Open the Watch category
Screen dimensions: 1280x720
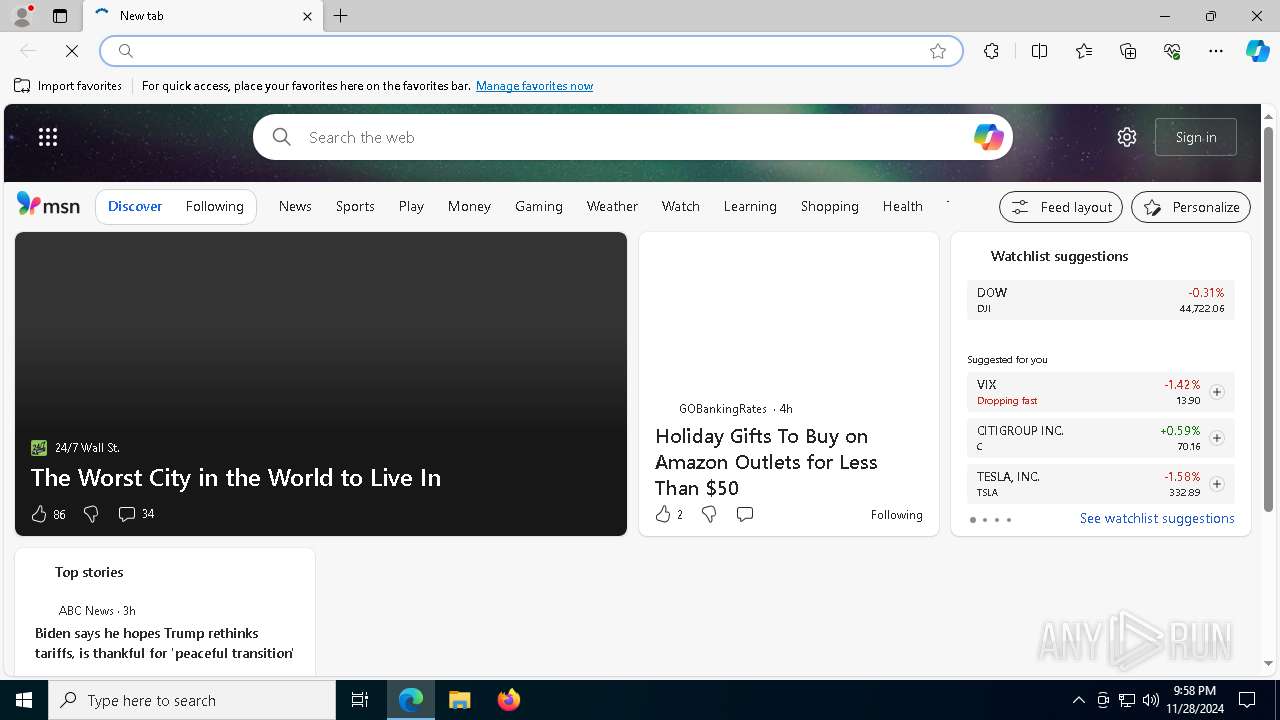pyautogui.click(x=680, y=206)
